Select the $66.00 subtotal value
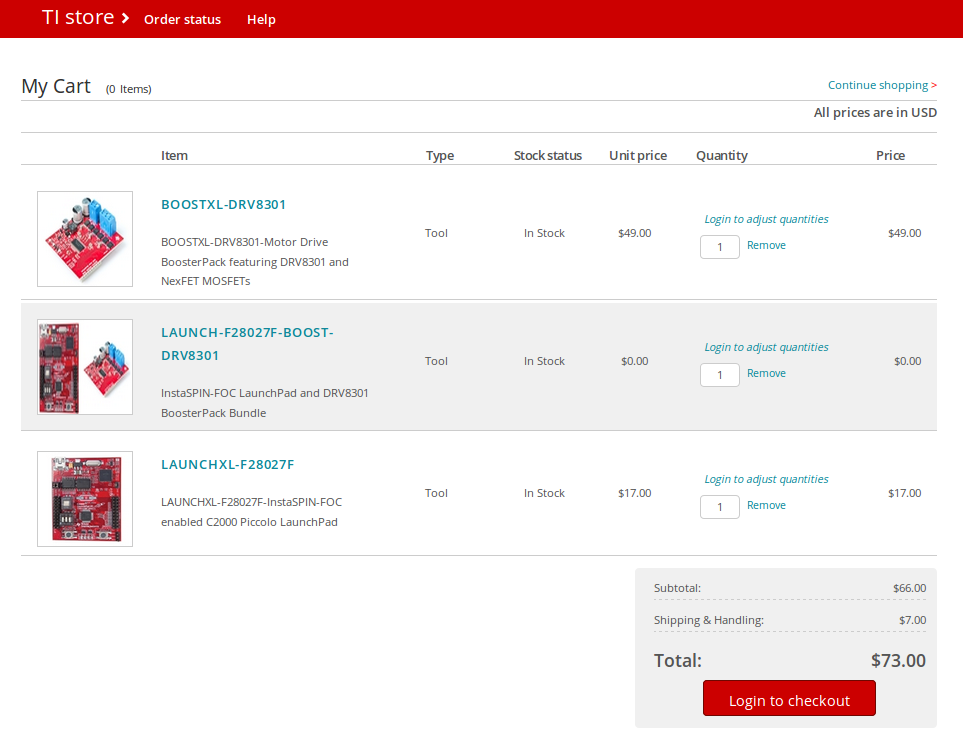 pyautogui.click(x=909, y=588)
